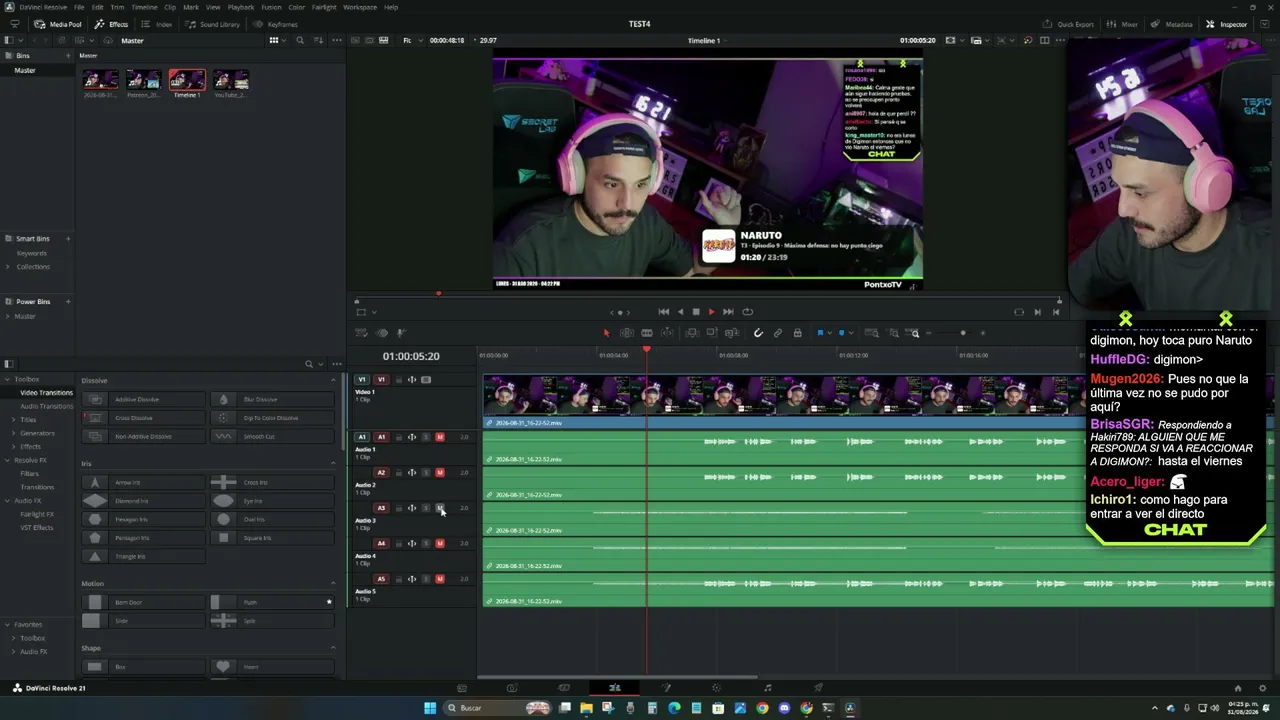Add a new Power Bin
The height and width of the screenshot is (720, 1280).
[68, 301]
